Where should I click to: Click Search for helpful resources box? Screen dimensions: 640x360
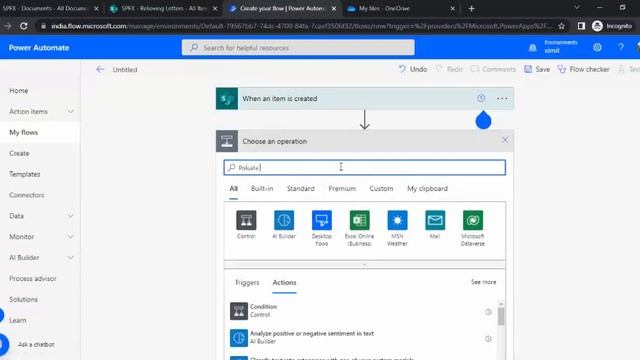coord(298,48)
